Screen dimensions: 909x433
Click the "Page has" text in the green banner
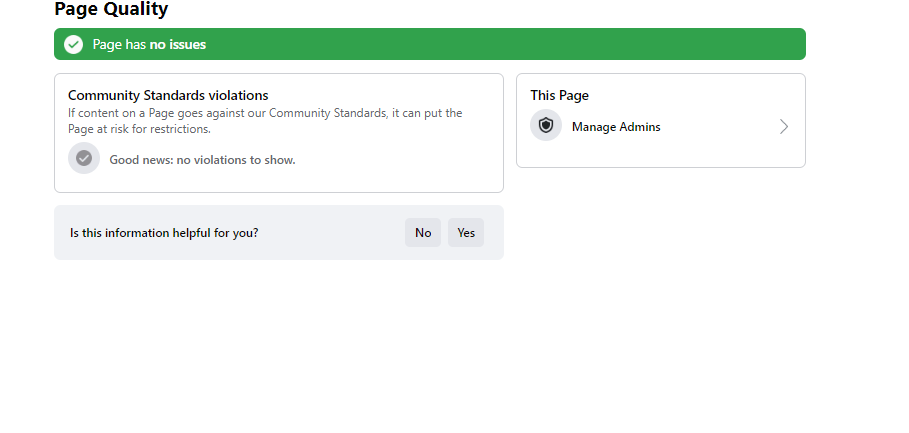[119, 45]
